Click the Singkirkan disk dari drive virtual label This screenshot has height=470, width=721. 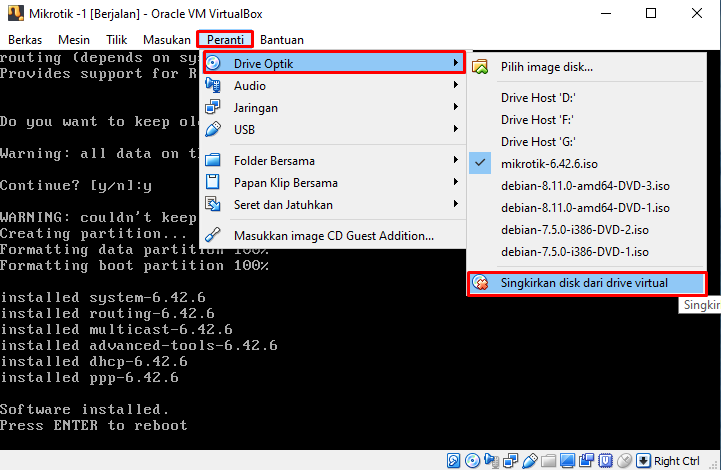584,283
